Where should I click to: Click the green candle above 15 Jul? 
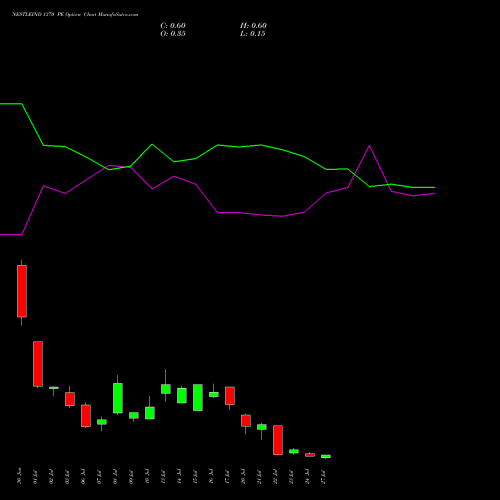click(x=198, y=397)
